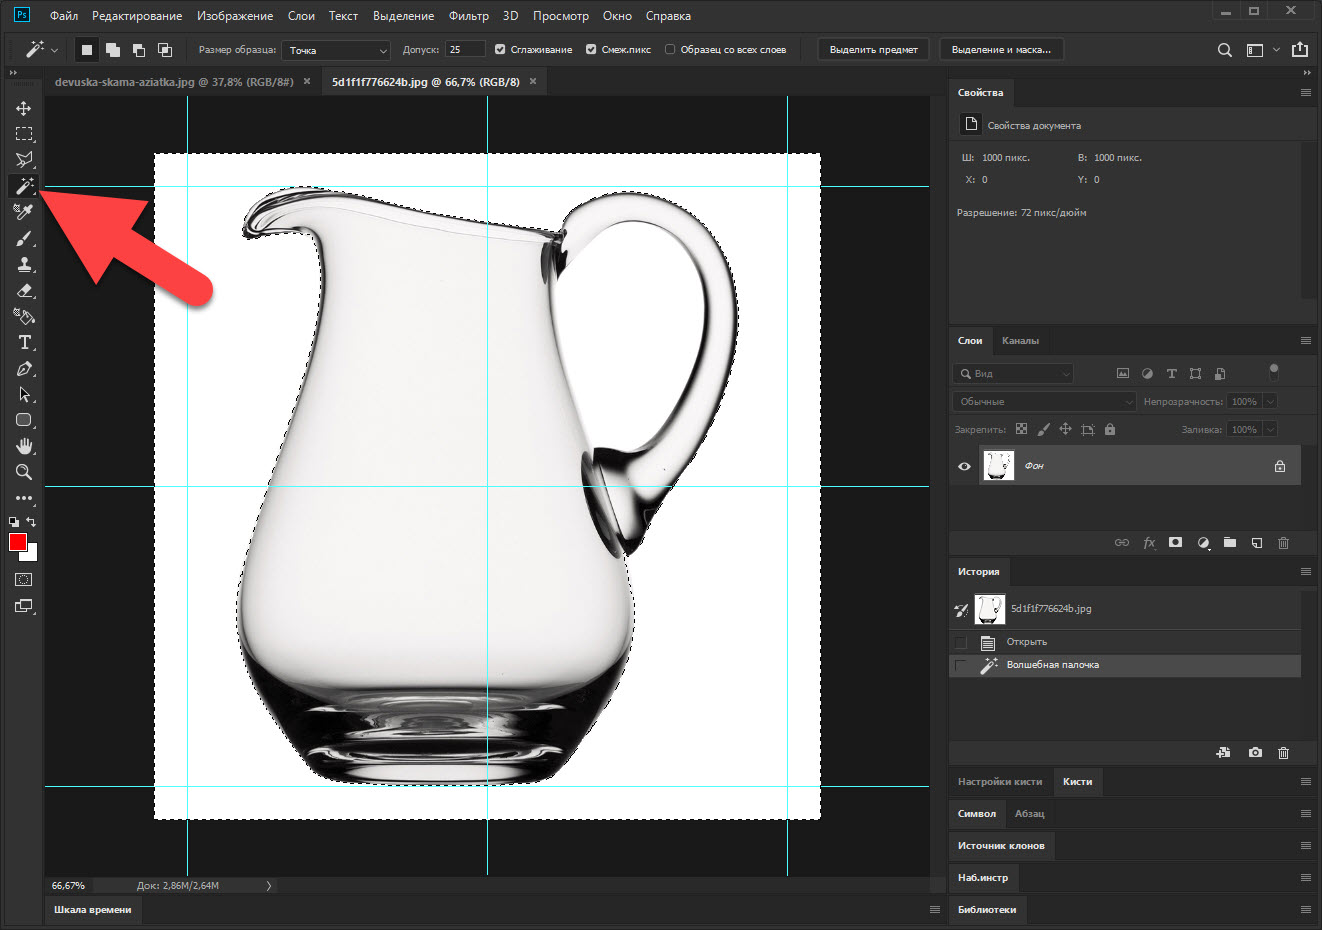Open the Фильтр menu

tap(469, 16)
